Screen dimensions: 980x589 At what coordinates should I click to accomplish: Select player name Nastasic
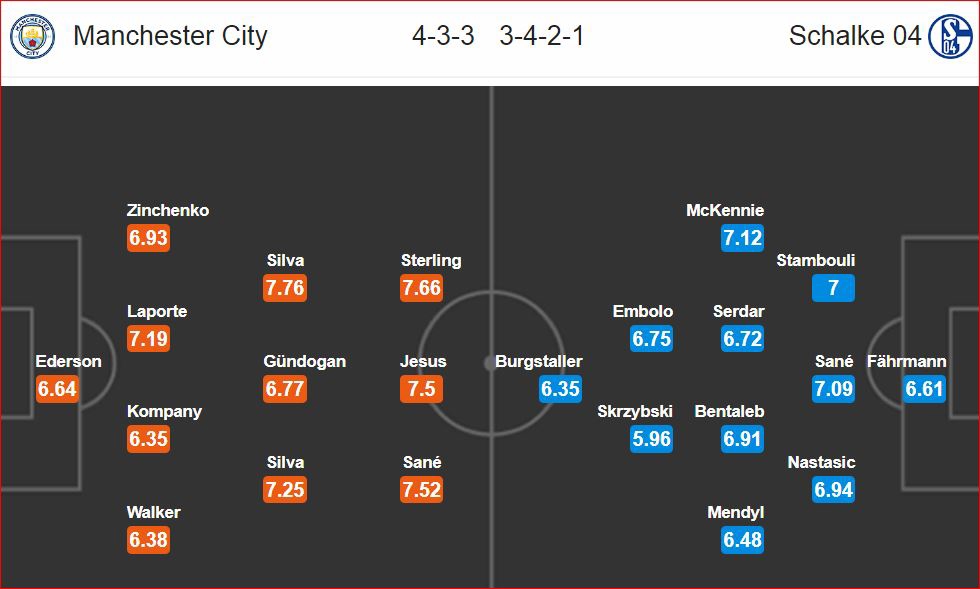821,462
